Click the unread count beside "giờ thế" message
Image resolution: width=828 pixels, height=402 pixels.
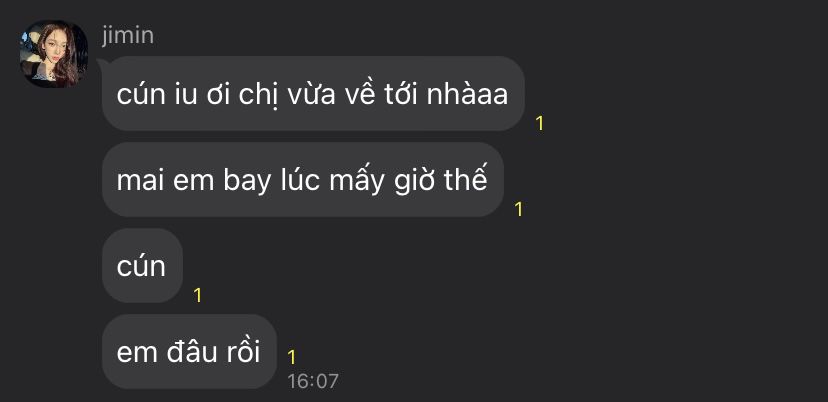(519, 209)
